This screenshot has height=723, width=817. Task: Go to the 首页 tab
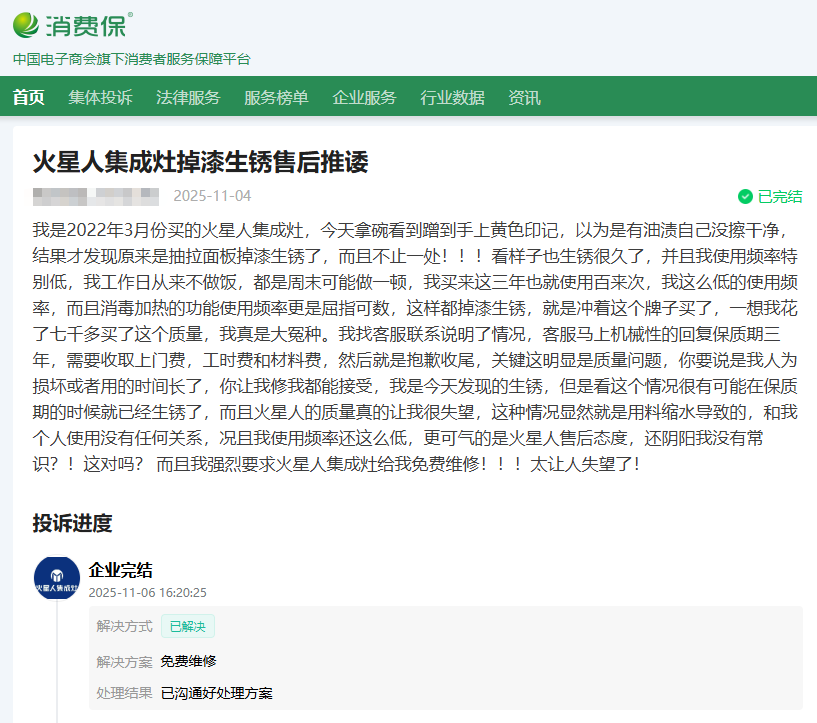[x=29, y=97]
